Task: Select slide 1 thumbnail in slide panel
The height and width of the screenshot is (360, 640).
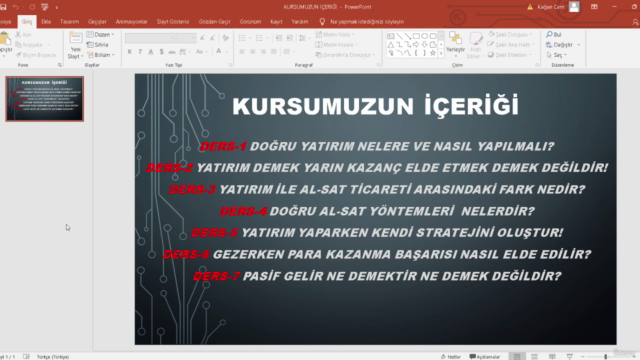Action: (44, 99)
